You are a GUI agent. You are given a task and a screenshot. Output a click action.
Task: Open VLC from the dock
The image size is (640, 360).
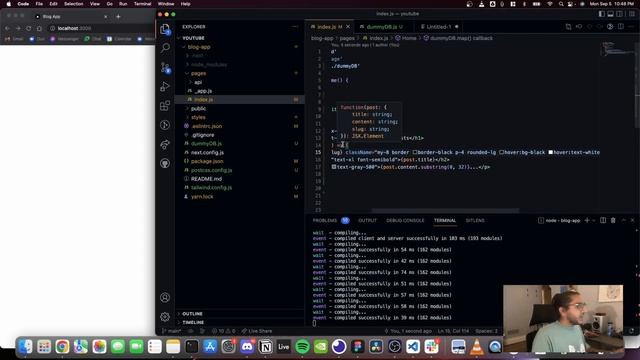[x=476, y=347]
